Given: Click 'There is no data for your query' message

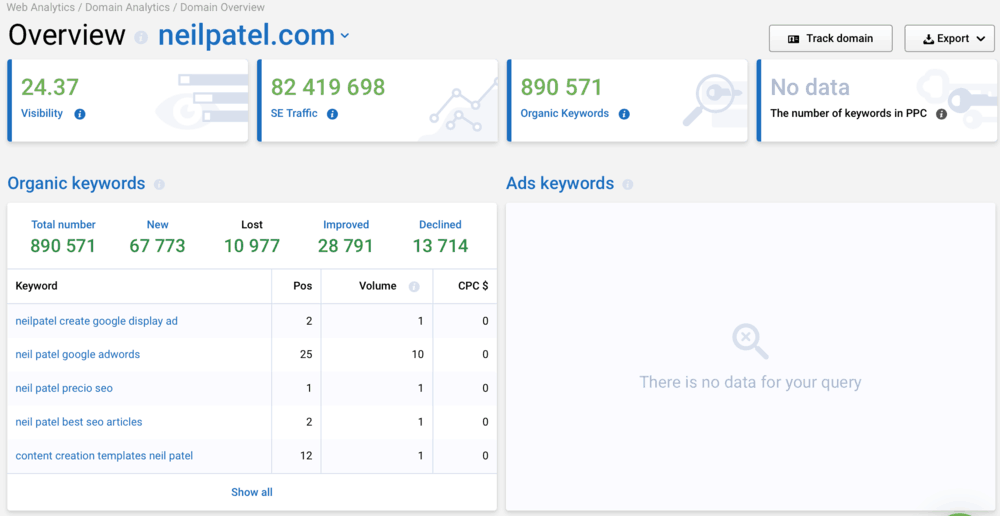Looking at the screenshot, I should tap(750, 383).
